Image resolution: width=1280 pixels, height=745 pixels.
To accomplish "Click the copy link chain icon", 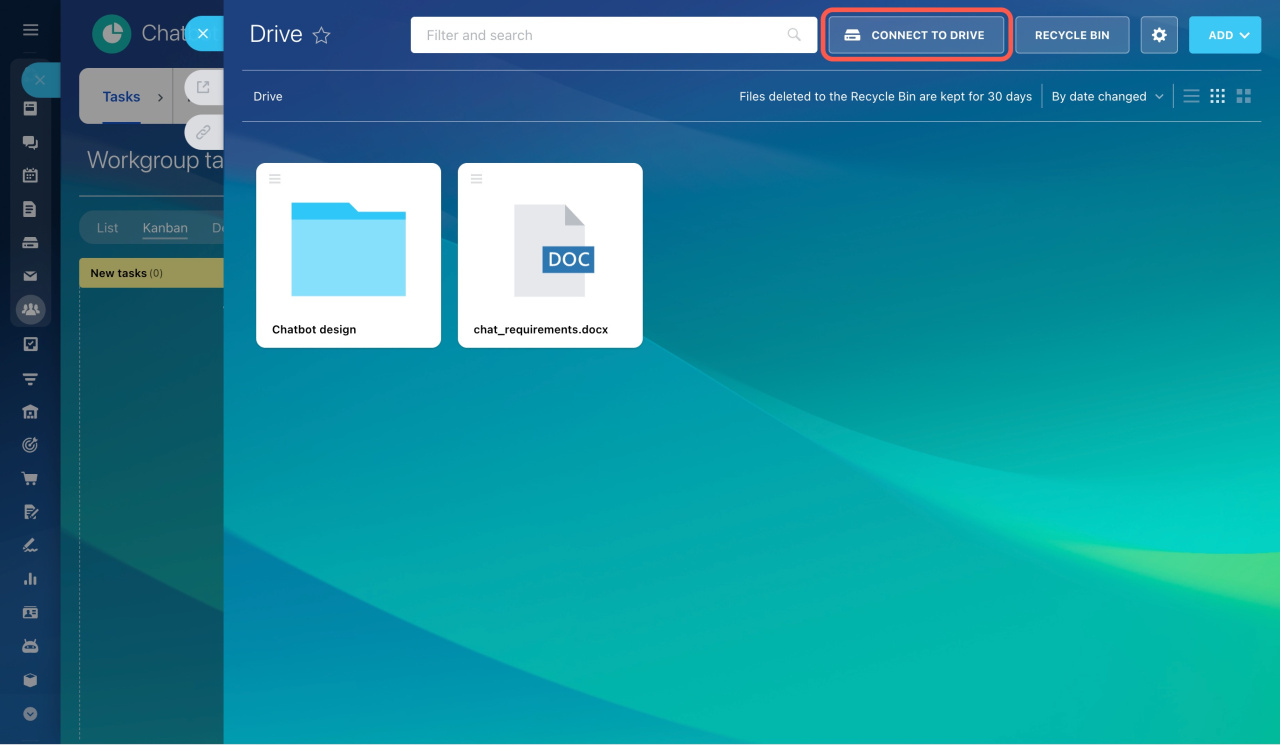I will pyautogui.click(x=203, y=132).
